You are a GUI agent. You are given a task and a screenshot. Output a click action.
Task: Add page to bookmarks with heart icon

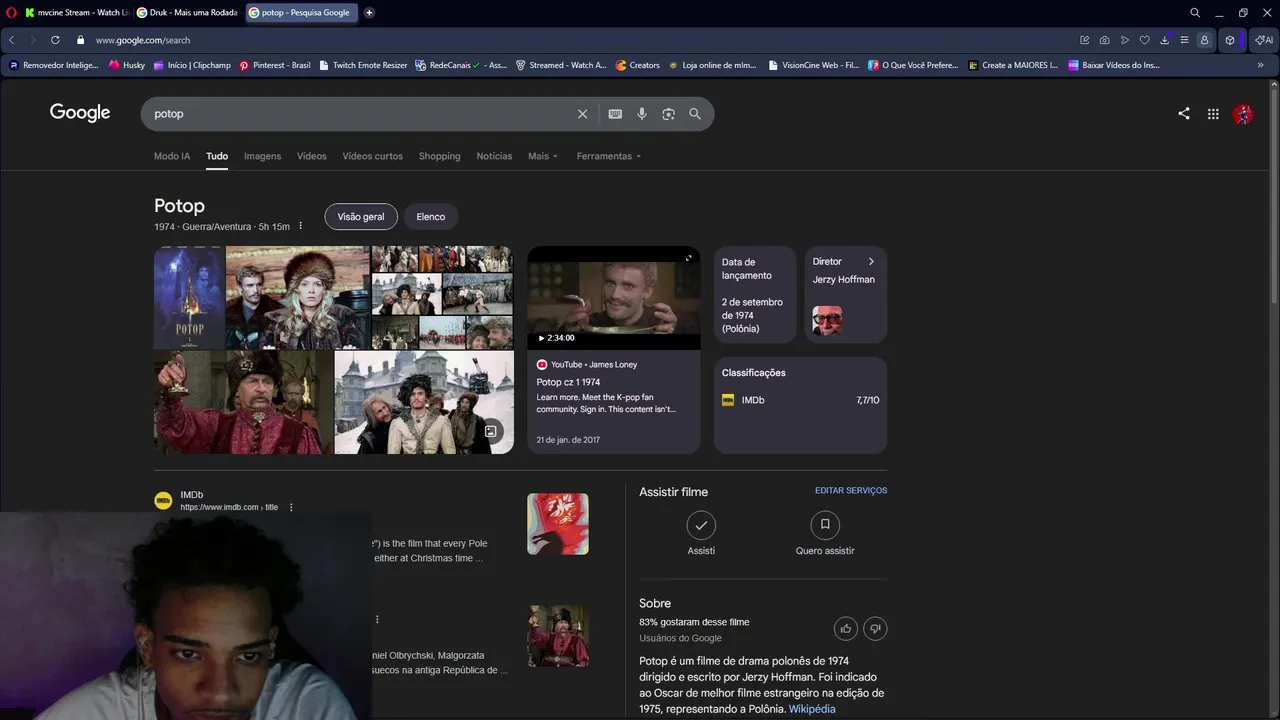[1144, 40]
